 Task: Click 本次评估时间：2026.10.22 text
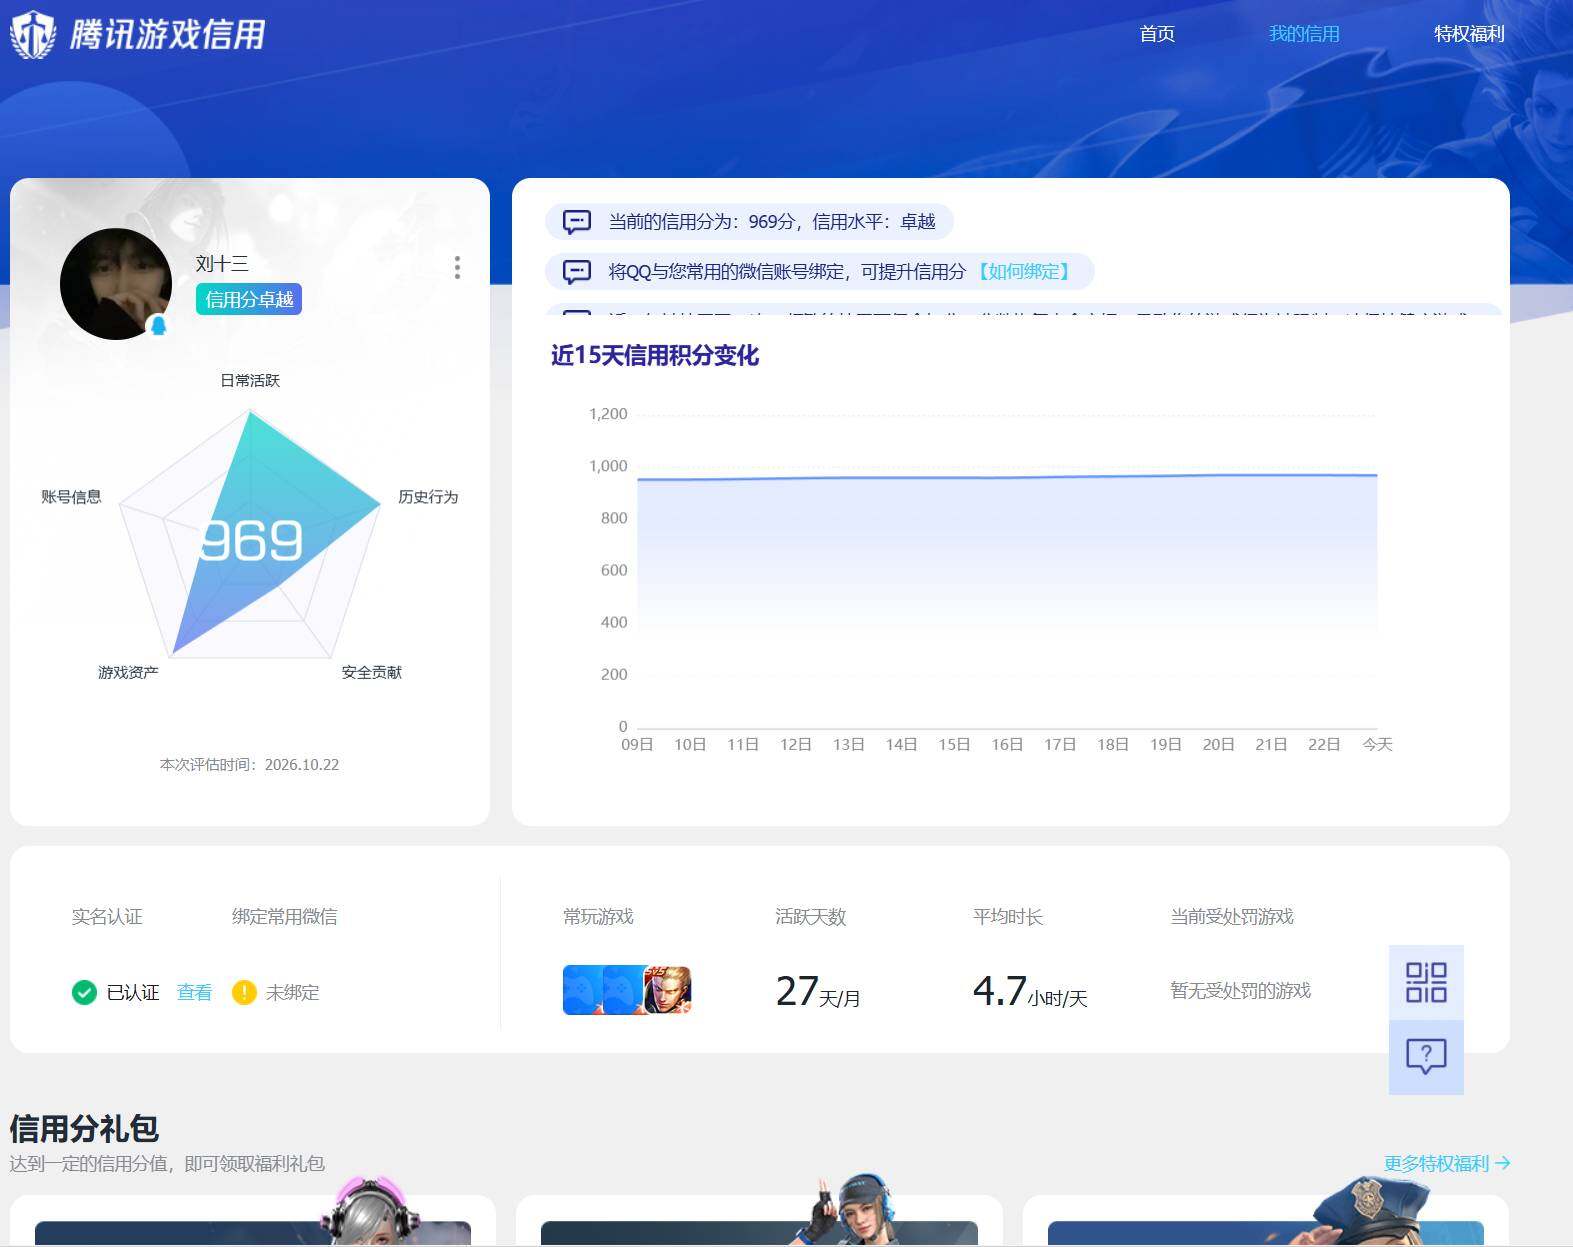[249, 764]
